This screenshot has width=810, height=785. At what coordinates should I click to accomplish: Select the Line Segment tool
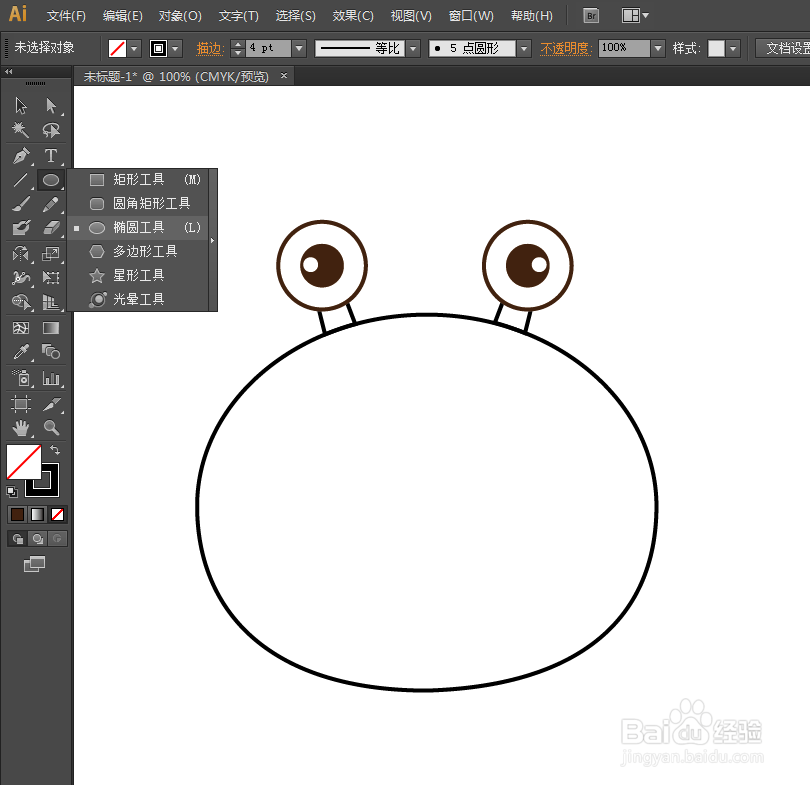click(x=21, y=180)
